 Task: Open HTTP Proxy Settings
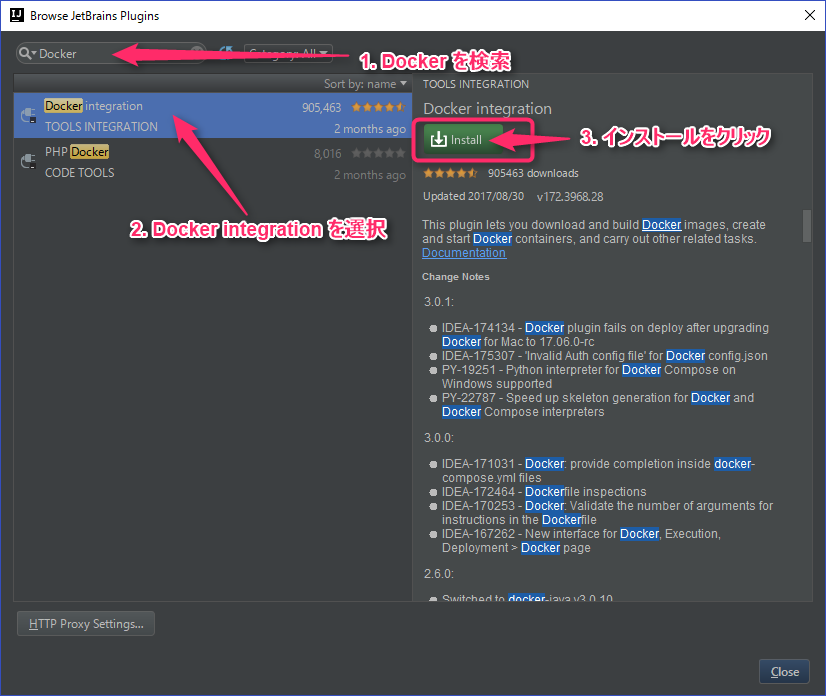tap(86, 624)
